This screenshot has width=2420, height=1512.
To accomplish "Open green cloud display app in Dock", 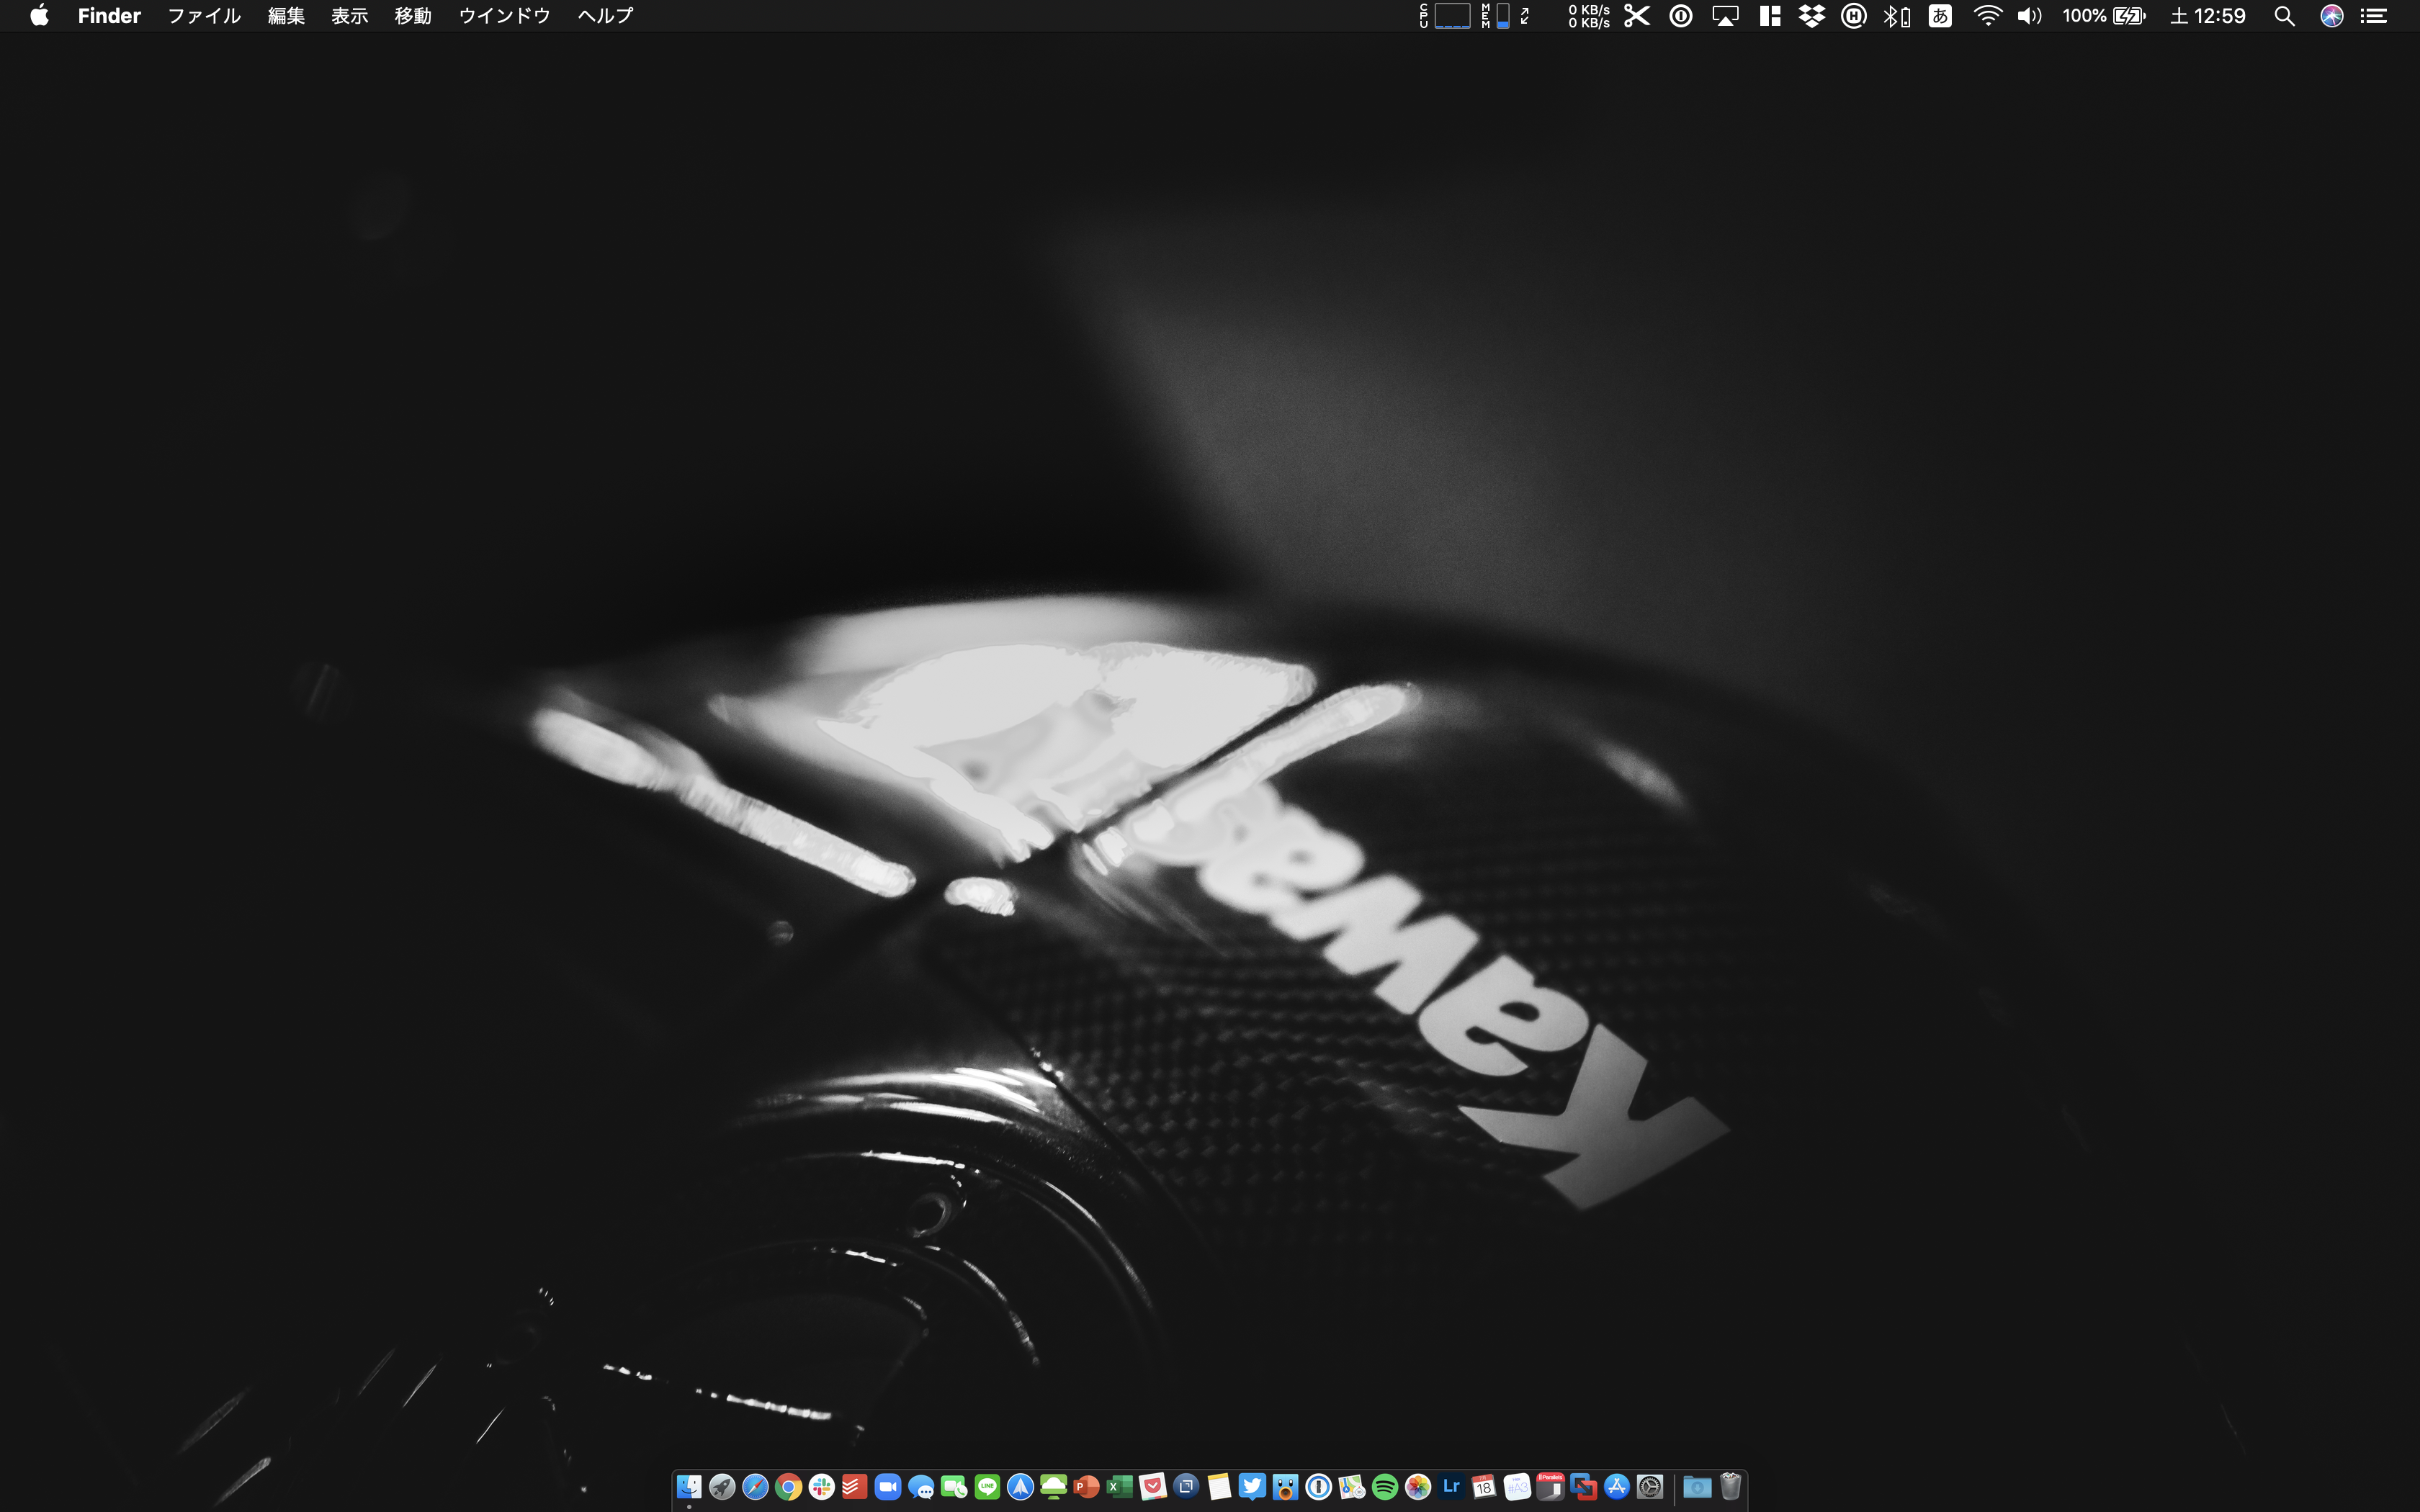I will [1053, 1487].
